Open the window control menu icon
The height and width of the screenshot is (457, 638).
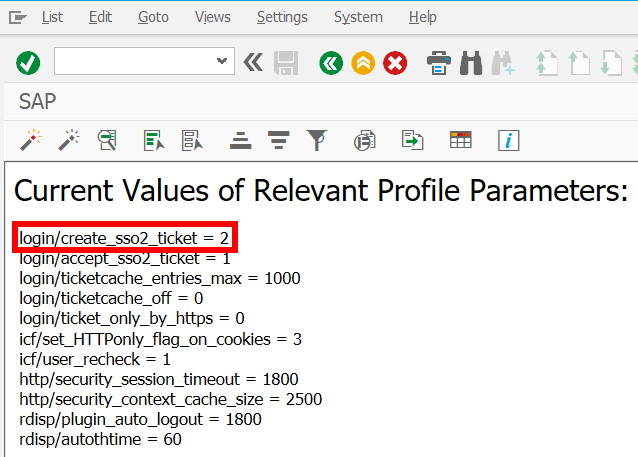14,17
